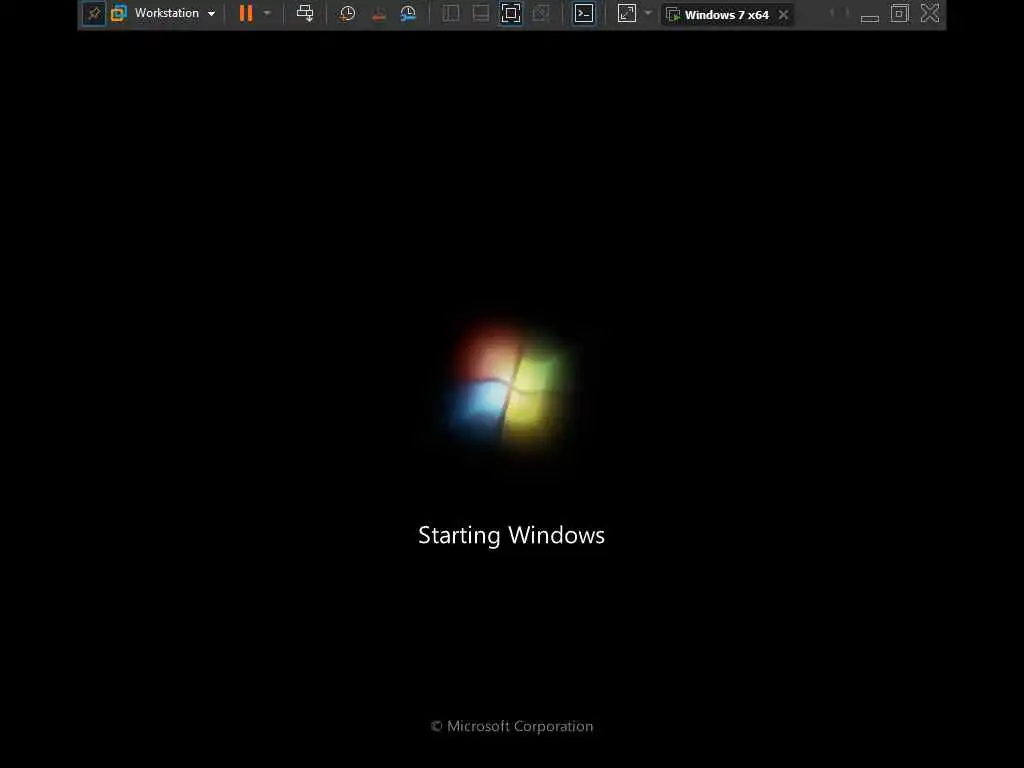Expand the power options dropdown arrow beside pause
Image resolution: width=1024 pixels, height=768 pixels.
tap(267, 13)
